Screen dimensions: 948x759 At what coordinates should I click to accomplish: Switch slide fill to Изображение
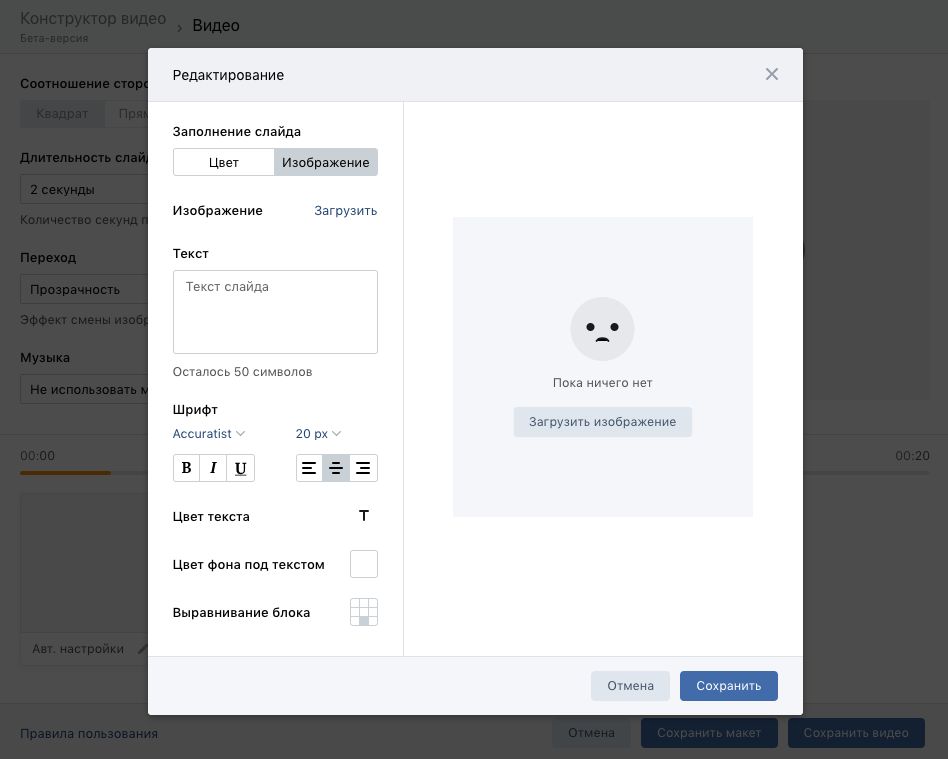(326, 162)
